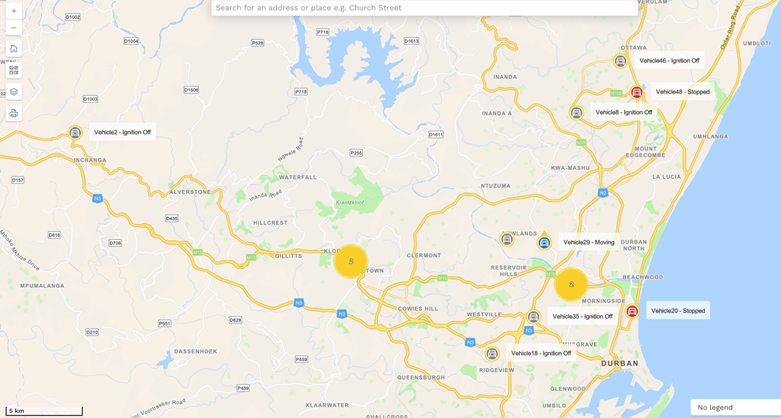Screen dimensions: 781x418
Task: Select the Vehicle2 marker near Inchanga
Action: [75, 133]
